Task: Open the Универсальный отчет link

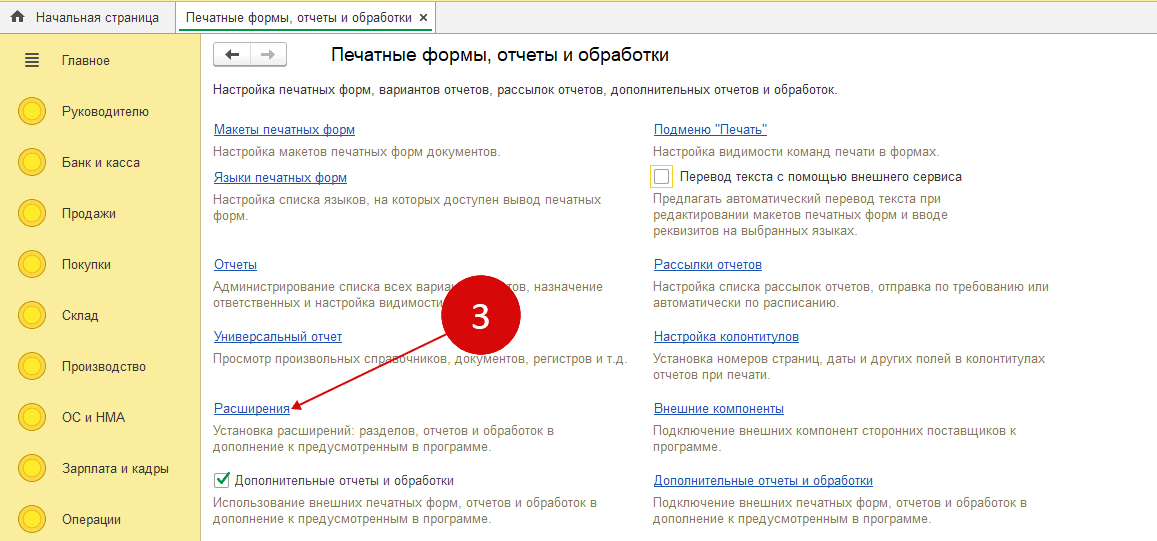Action: pos(277,337)
